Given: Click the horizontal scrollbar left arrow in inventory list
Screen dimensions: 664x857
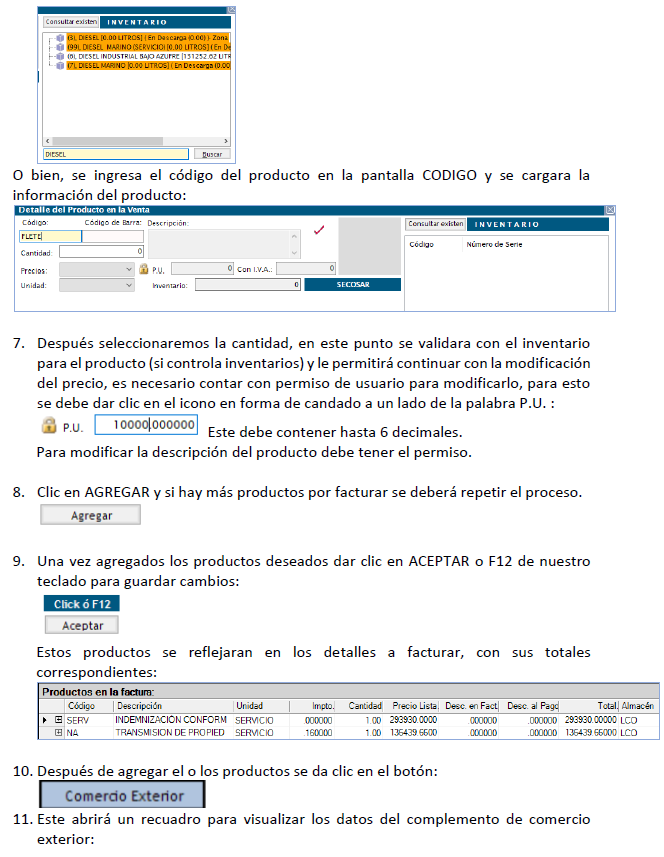Looking at the screenshot, I should pyautogui.click(x=48, y=141).
